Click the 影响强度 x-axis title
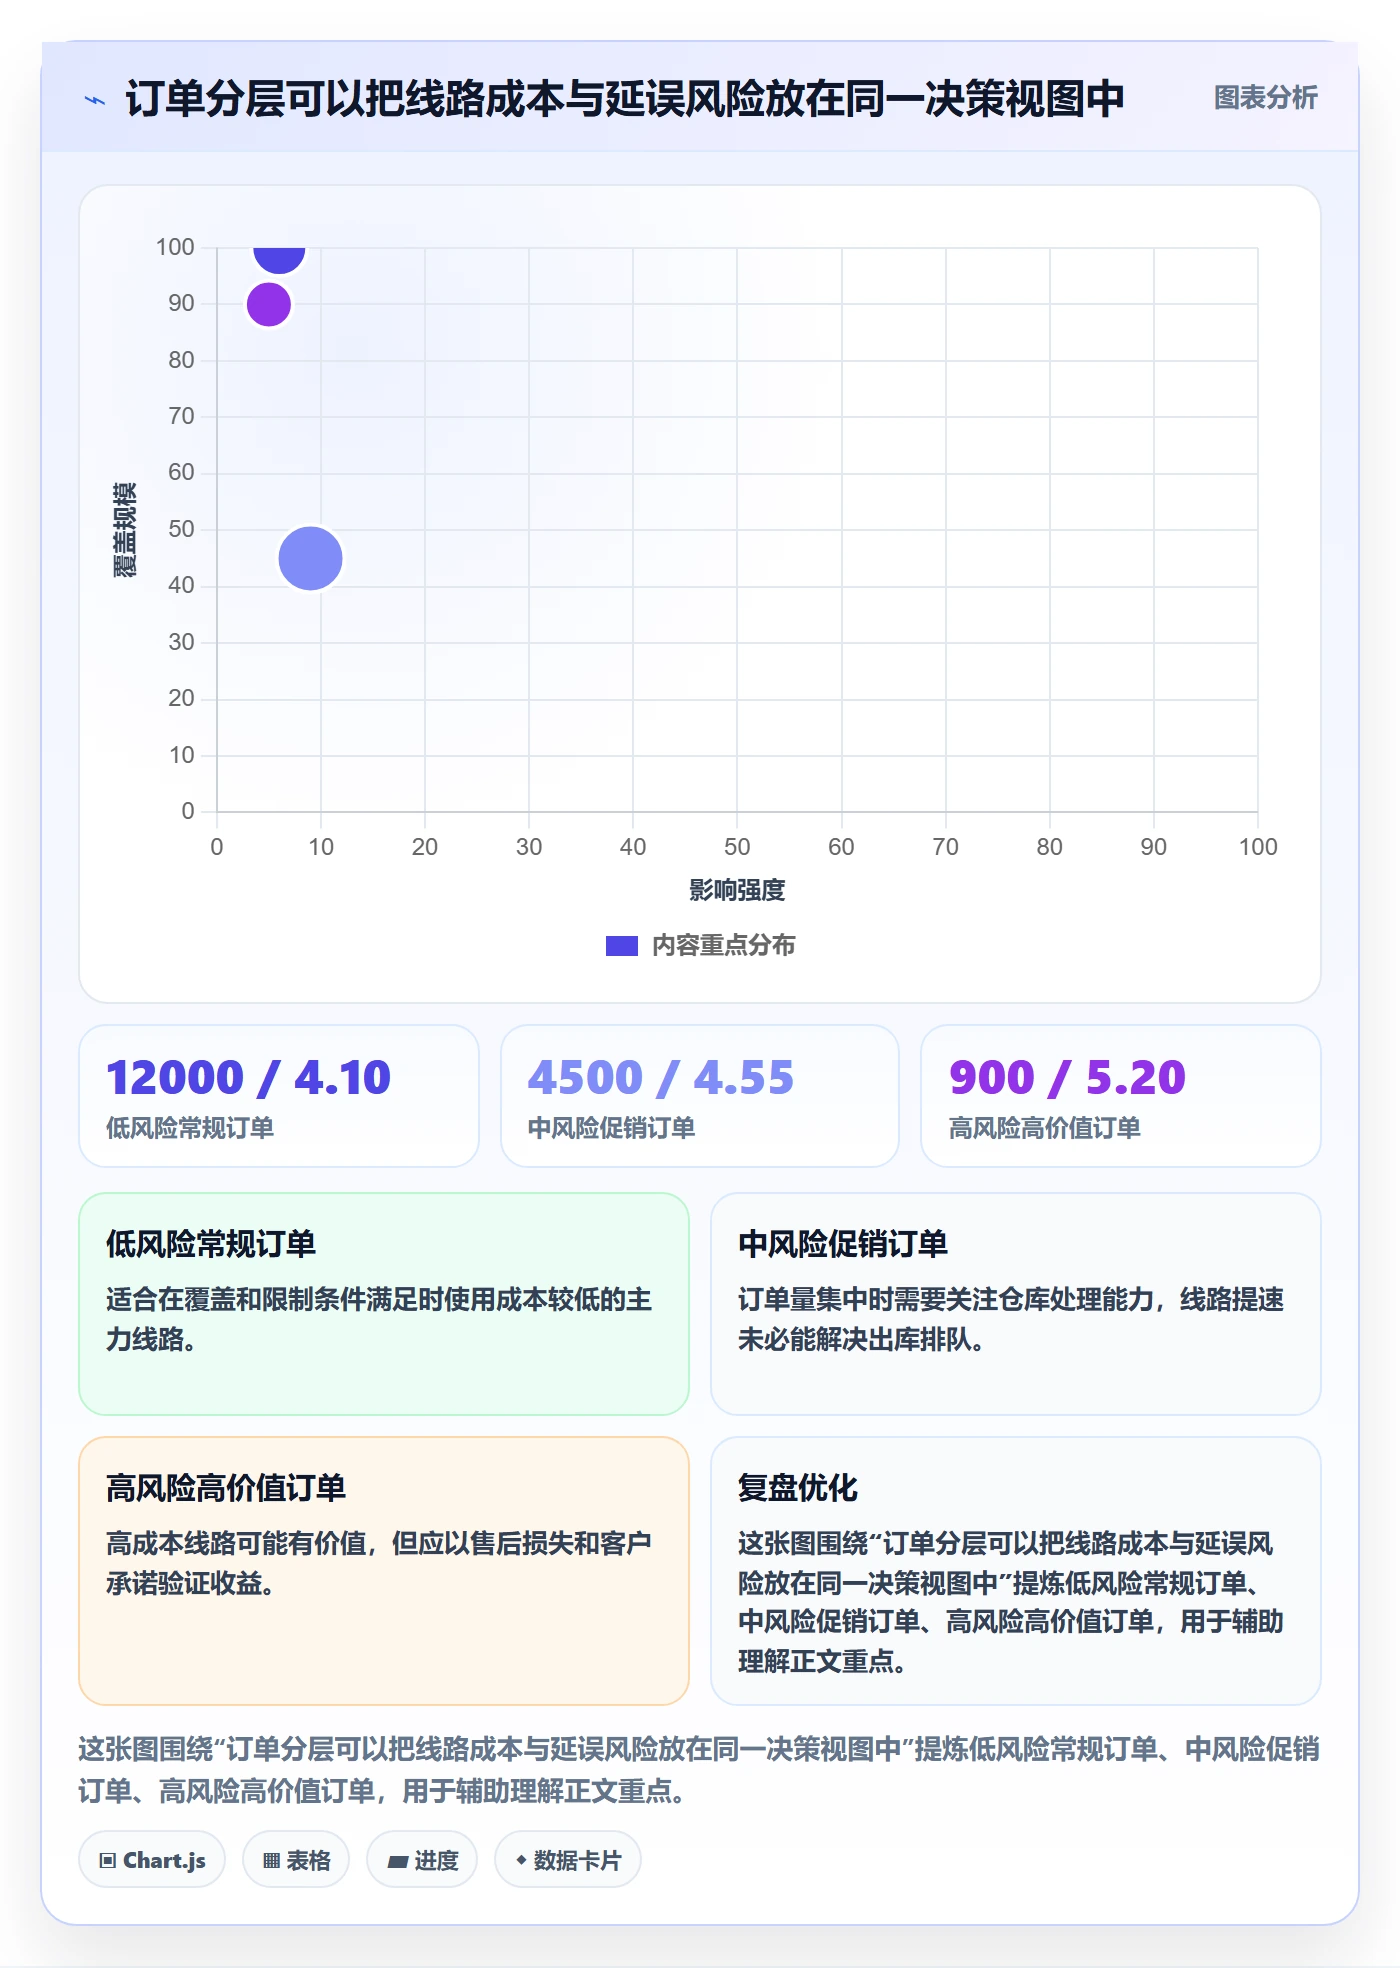1400x1968 pixels. pos(737,890)
